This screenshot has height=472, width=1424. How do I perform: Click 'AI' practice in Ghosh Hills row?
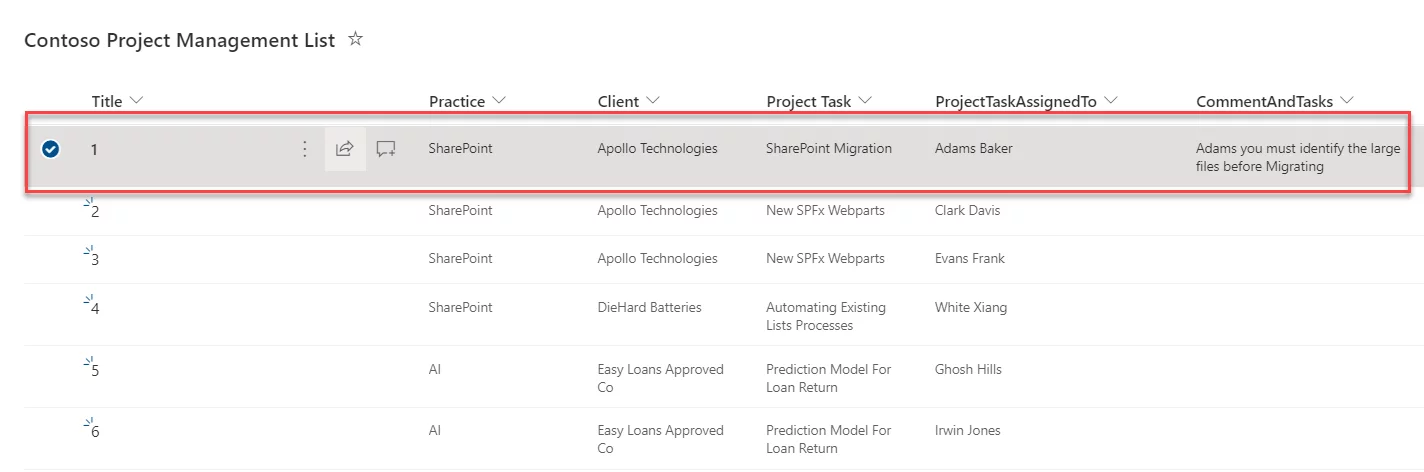click(x=435, y=369)
